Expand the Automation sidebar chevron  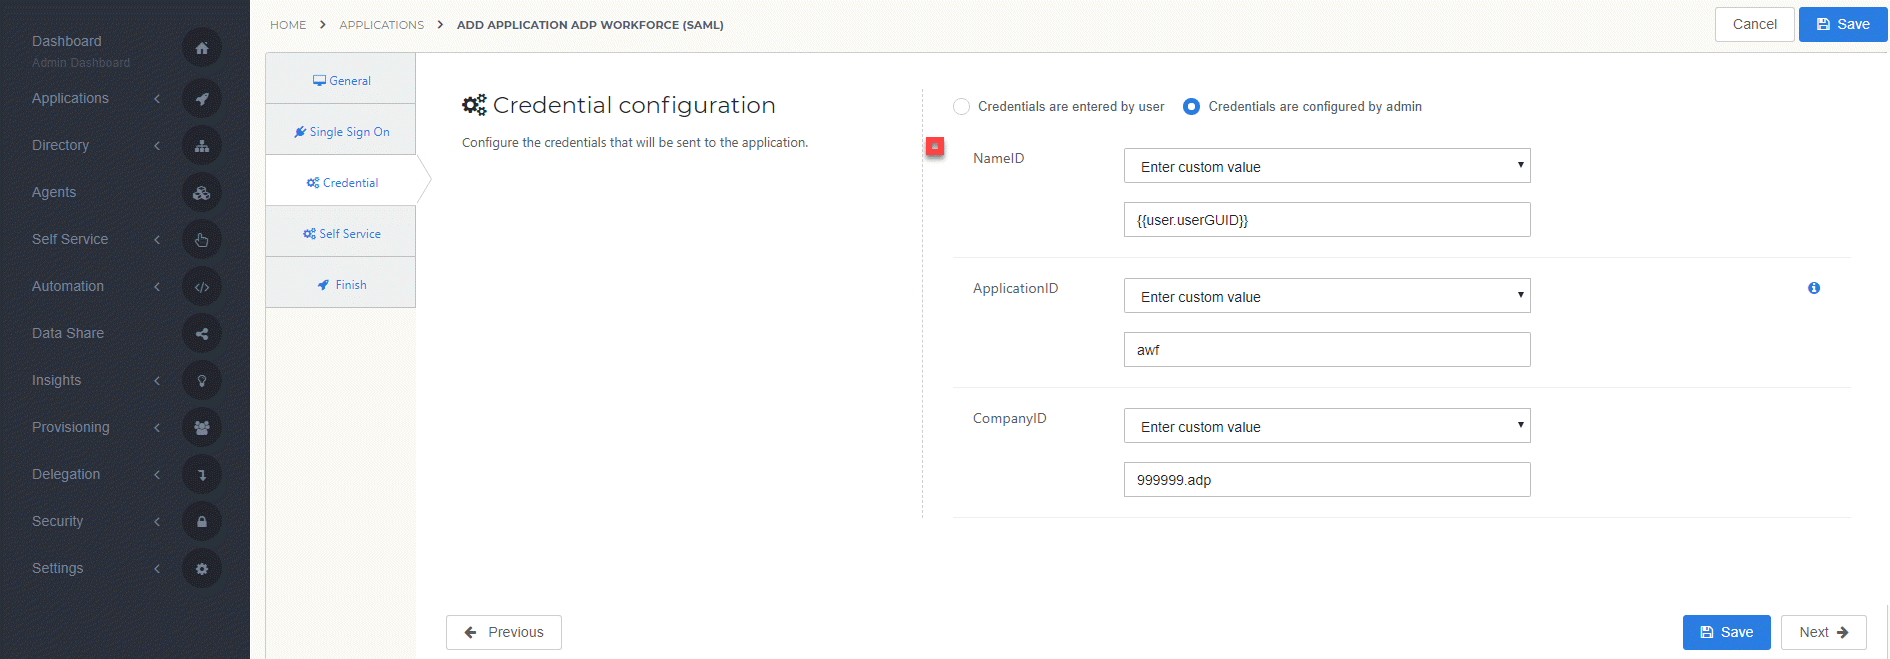pos(157,286)
